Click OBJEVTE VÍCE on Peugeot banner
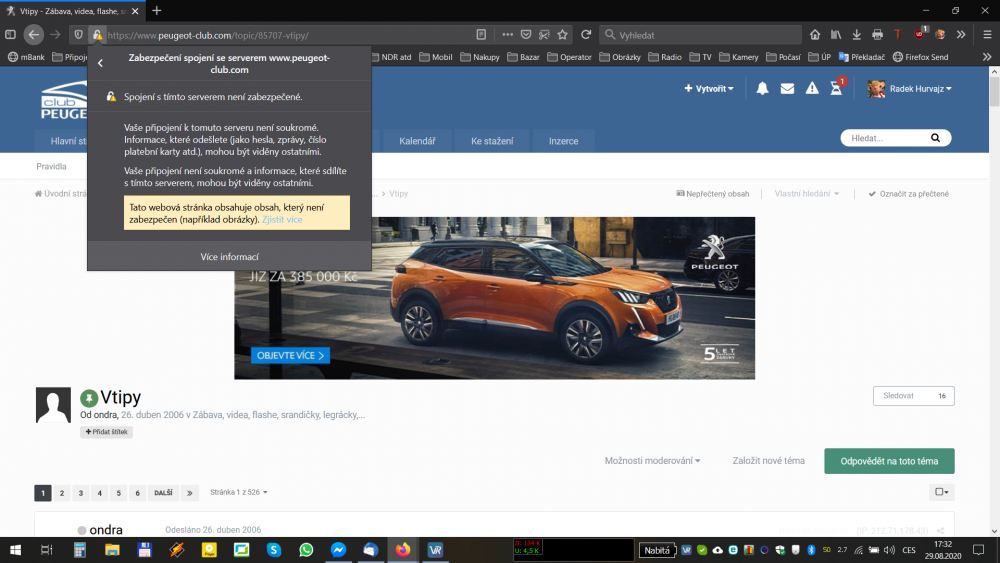 (x=290, y=356)
